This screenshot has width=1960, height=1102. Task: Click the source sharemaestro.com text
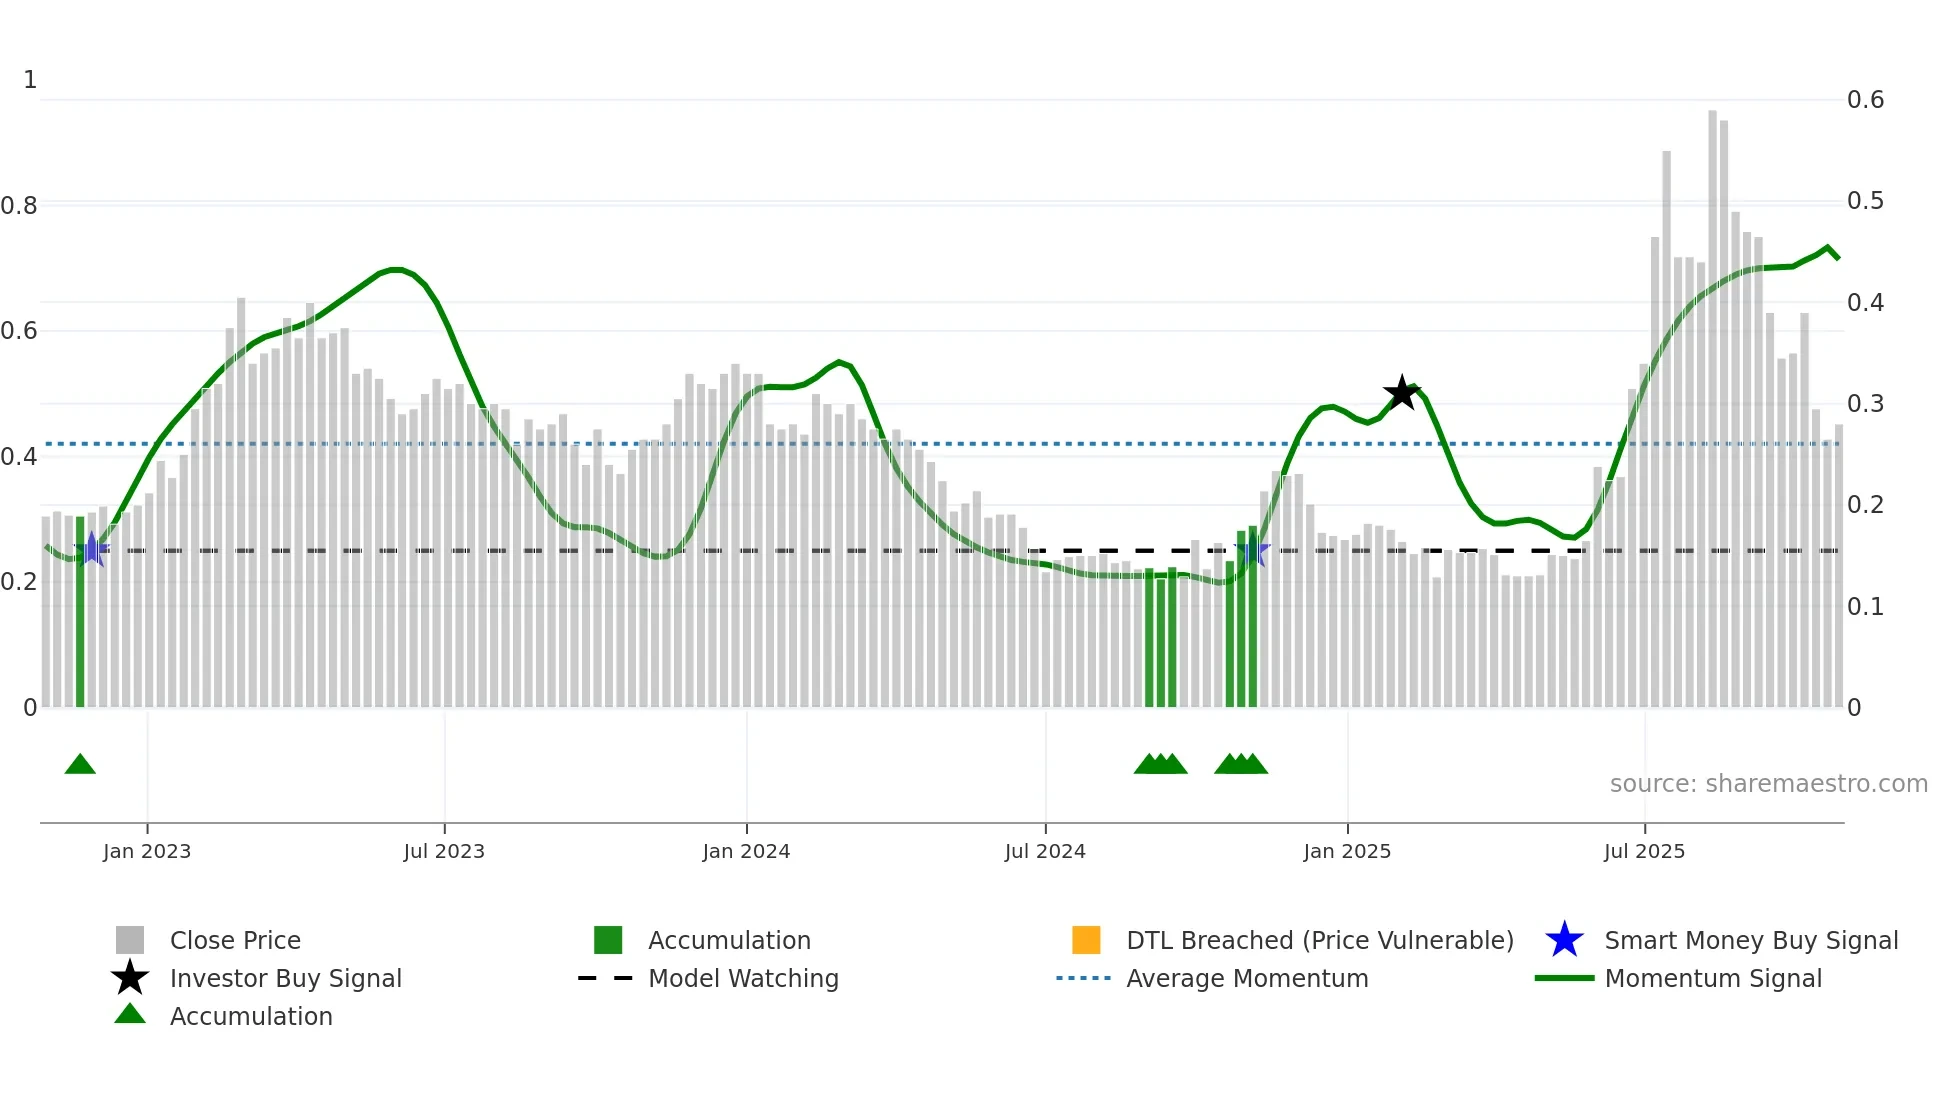[x=1768, y=783]
